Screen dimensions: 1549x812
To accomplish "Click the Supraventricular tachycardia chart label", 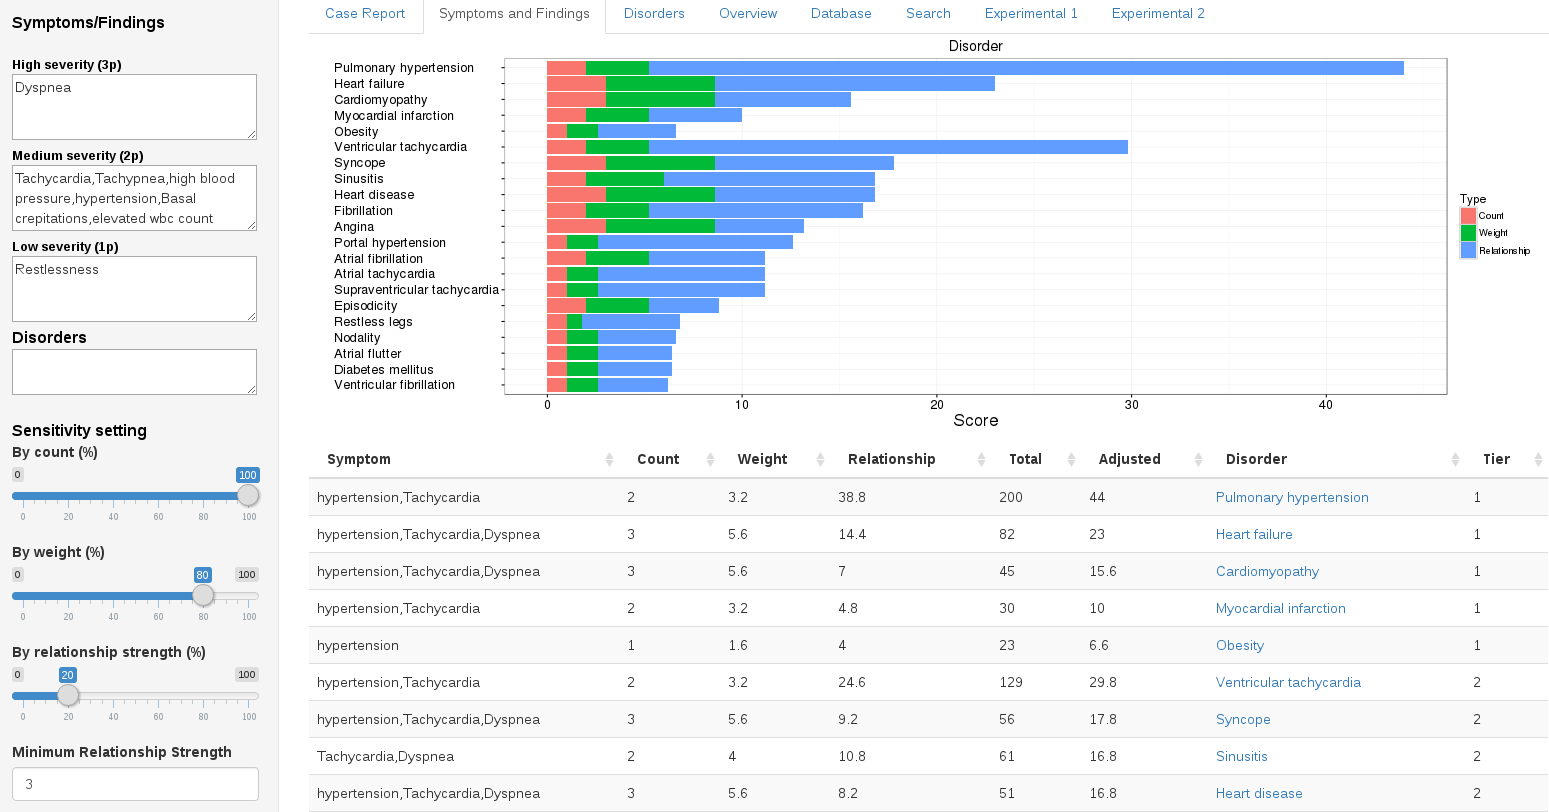I will pyautogui.click(x=416, y=290).
